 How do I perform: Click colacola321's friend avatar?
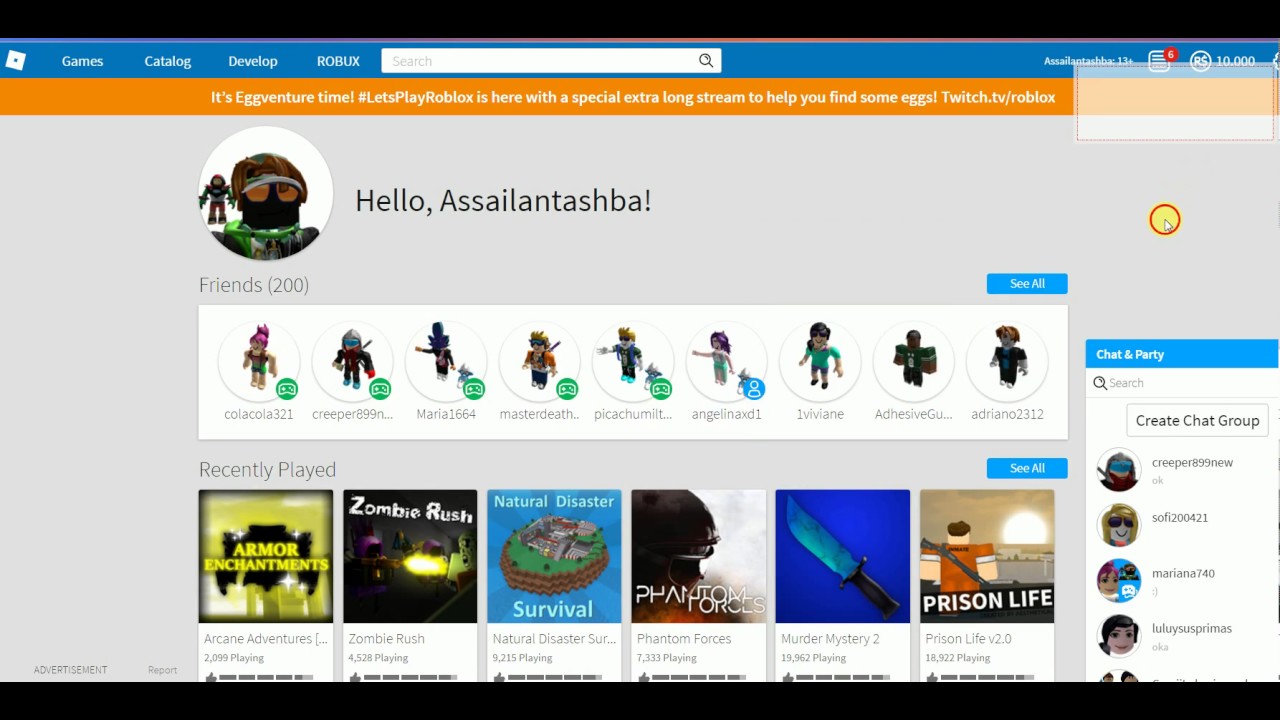point(259,360)
